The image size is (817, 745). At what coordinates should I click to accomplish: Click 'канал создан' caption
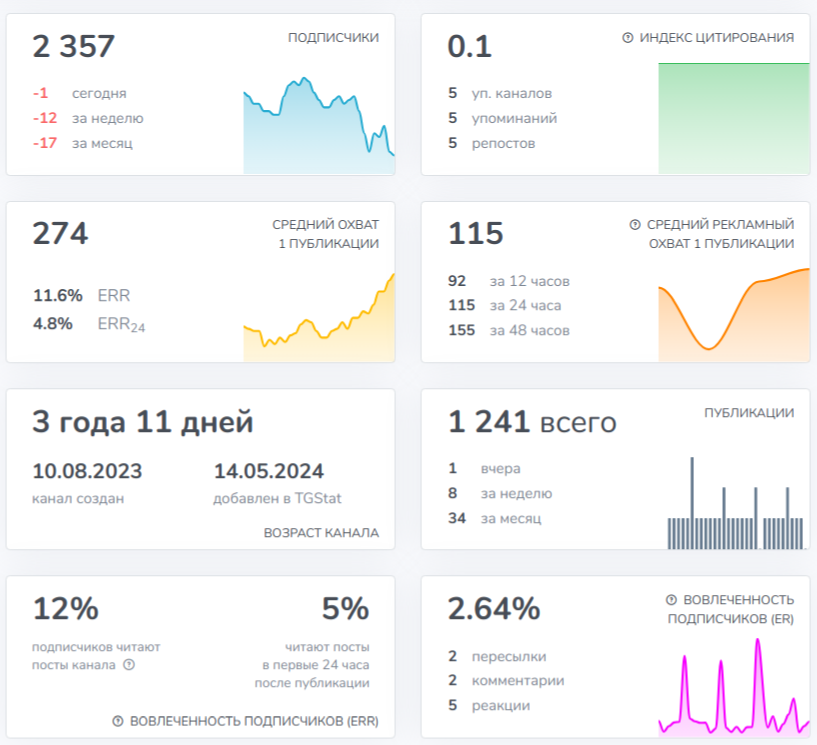coord(78,499)
